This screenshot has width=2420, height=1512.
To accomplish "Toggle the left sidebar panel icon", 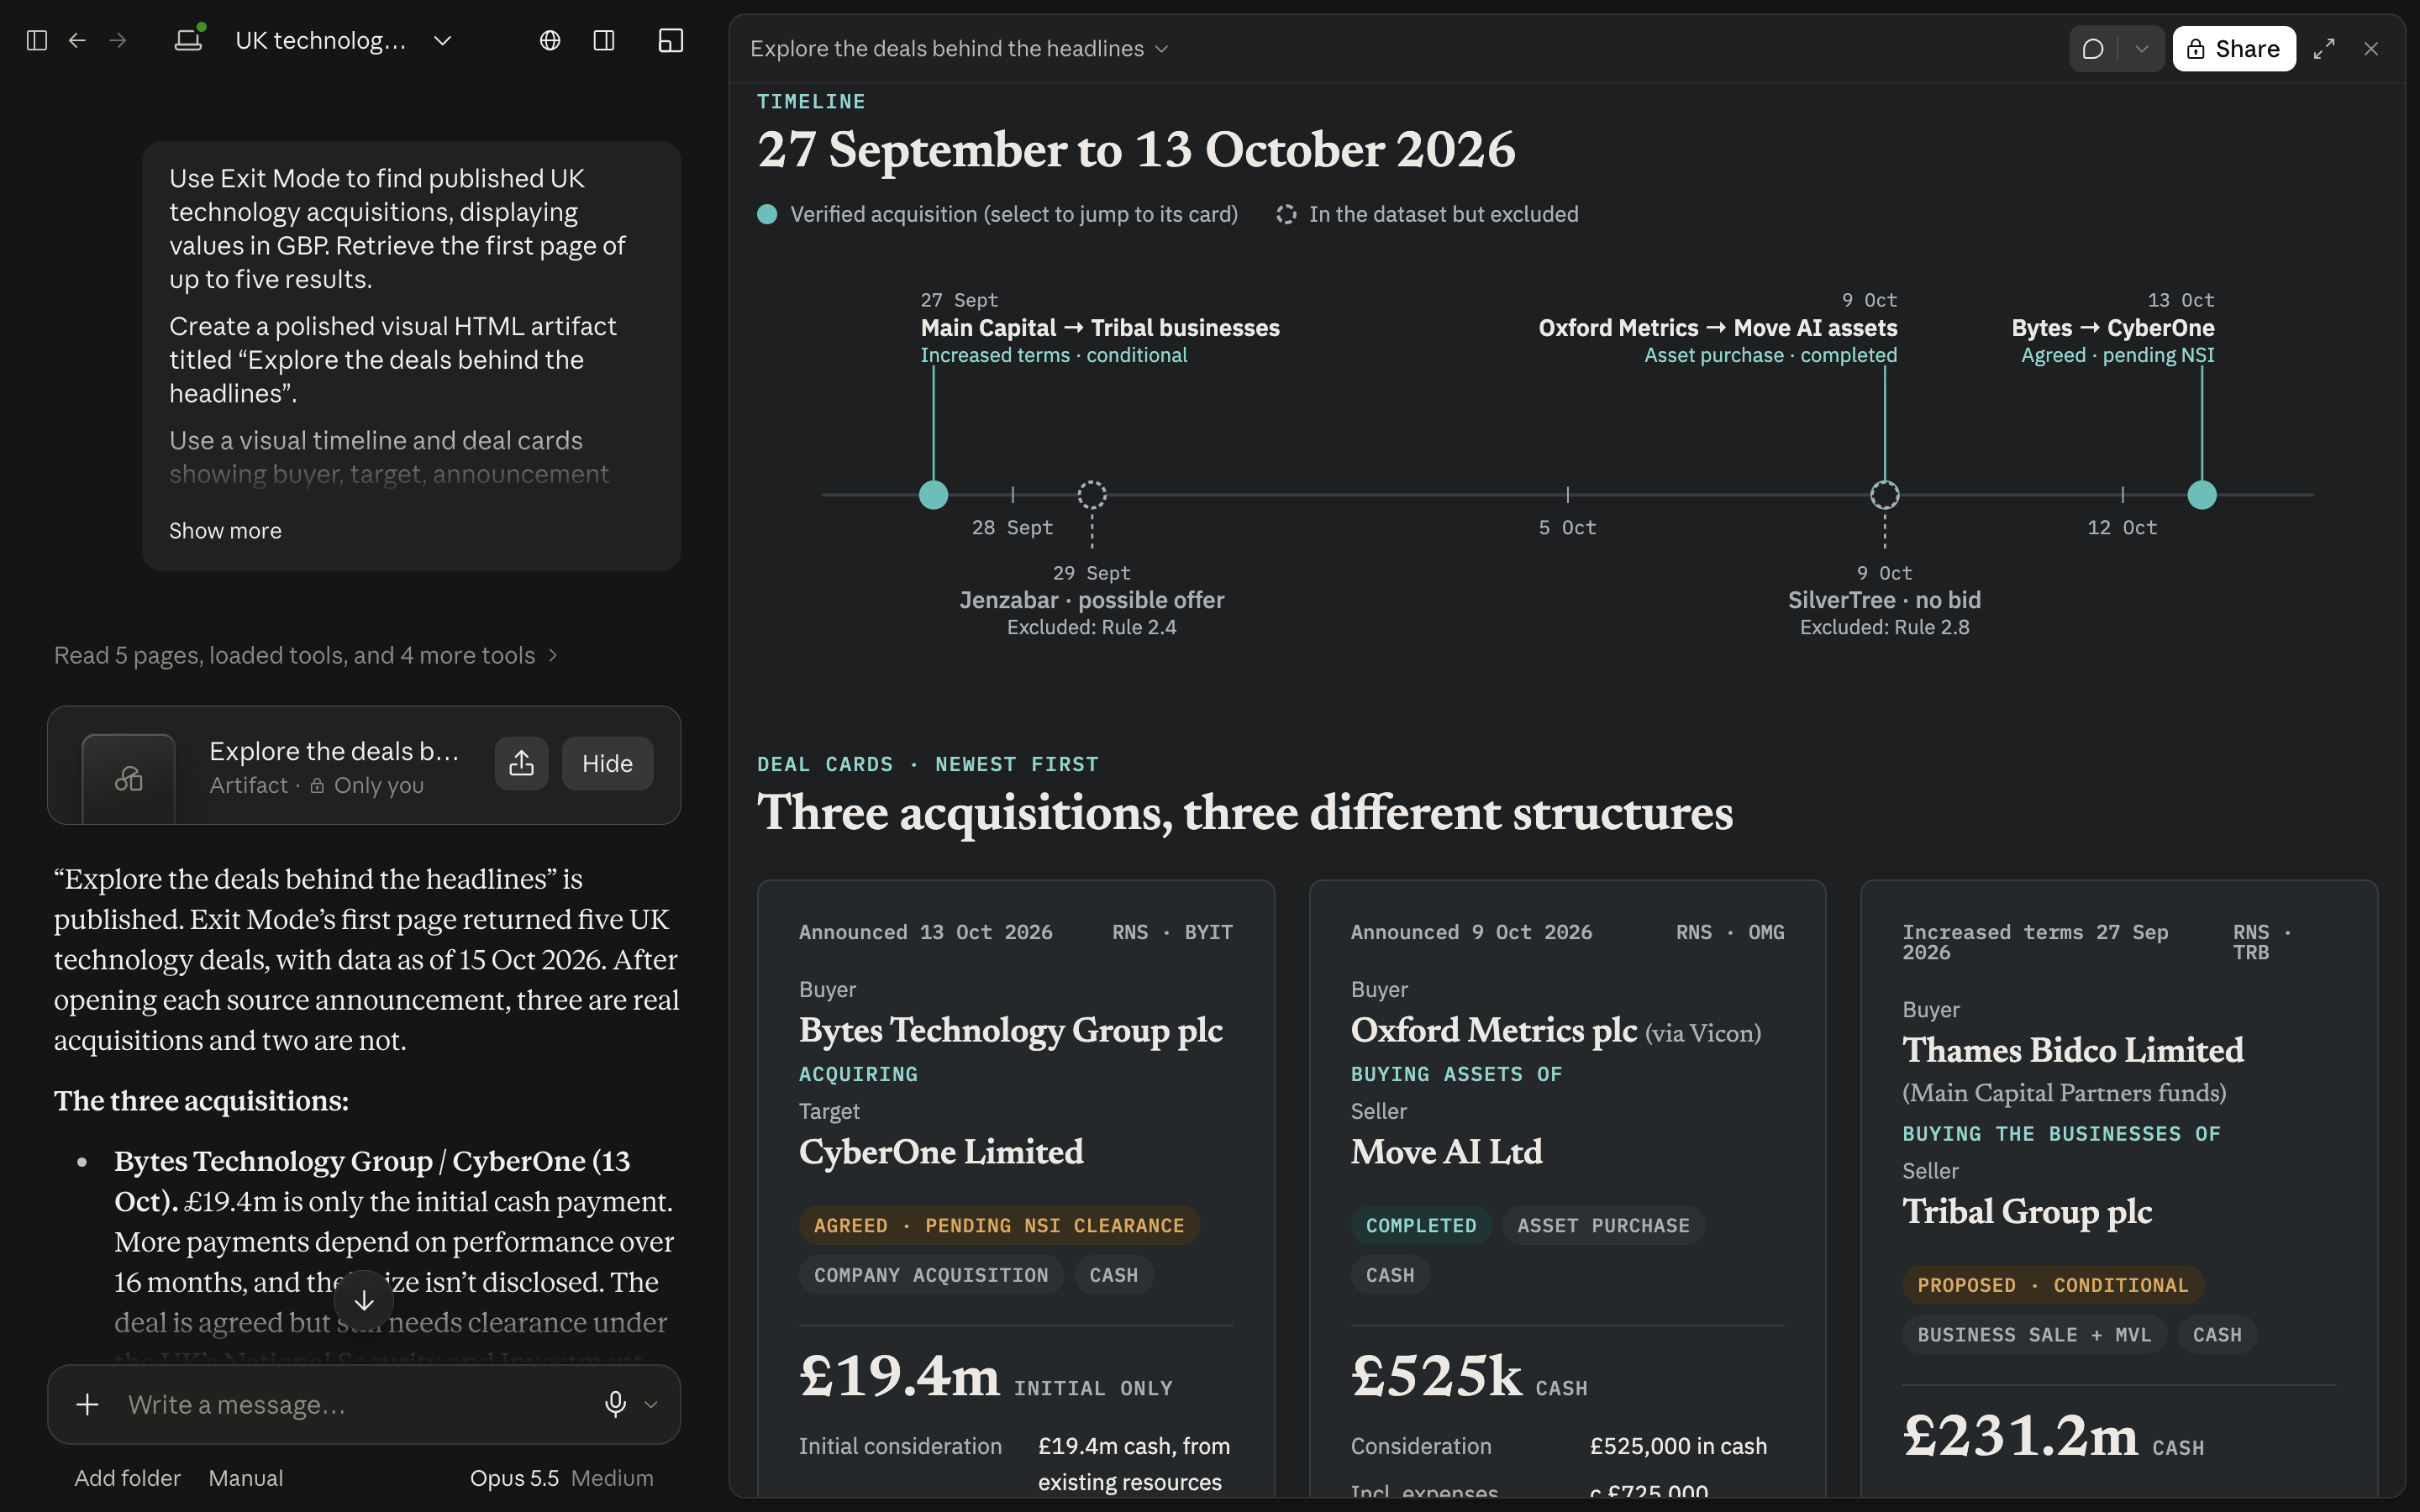I will [x=37, y=40].
